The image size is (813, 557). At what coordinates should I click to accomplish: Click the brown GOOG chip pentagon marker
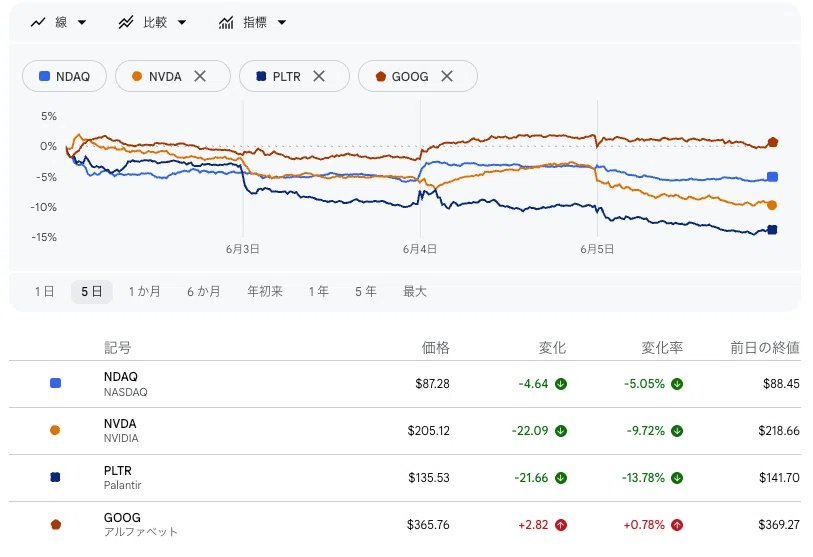click(381, 76)
